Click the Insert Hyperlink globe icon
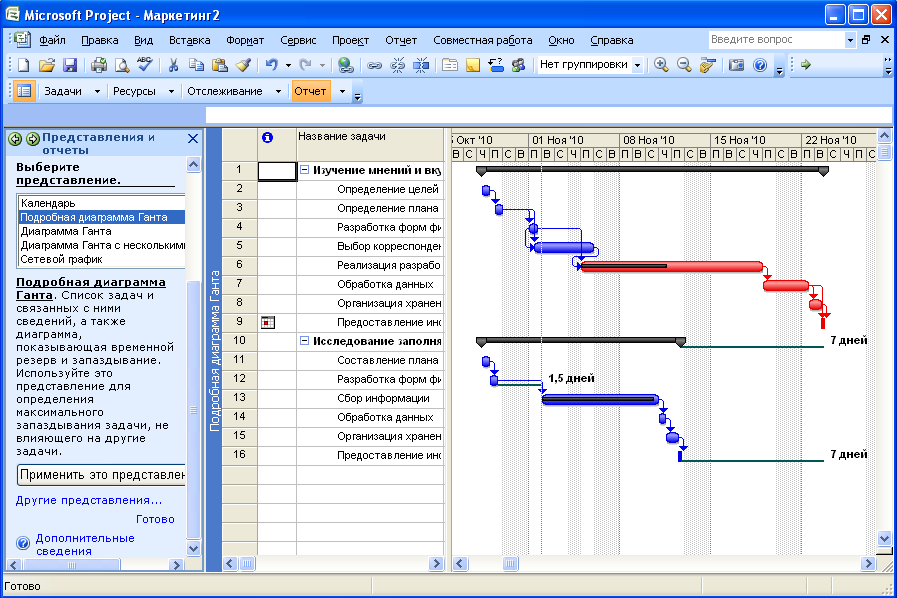 345,65
